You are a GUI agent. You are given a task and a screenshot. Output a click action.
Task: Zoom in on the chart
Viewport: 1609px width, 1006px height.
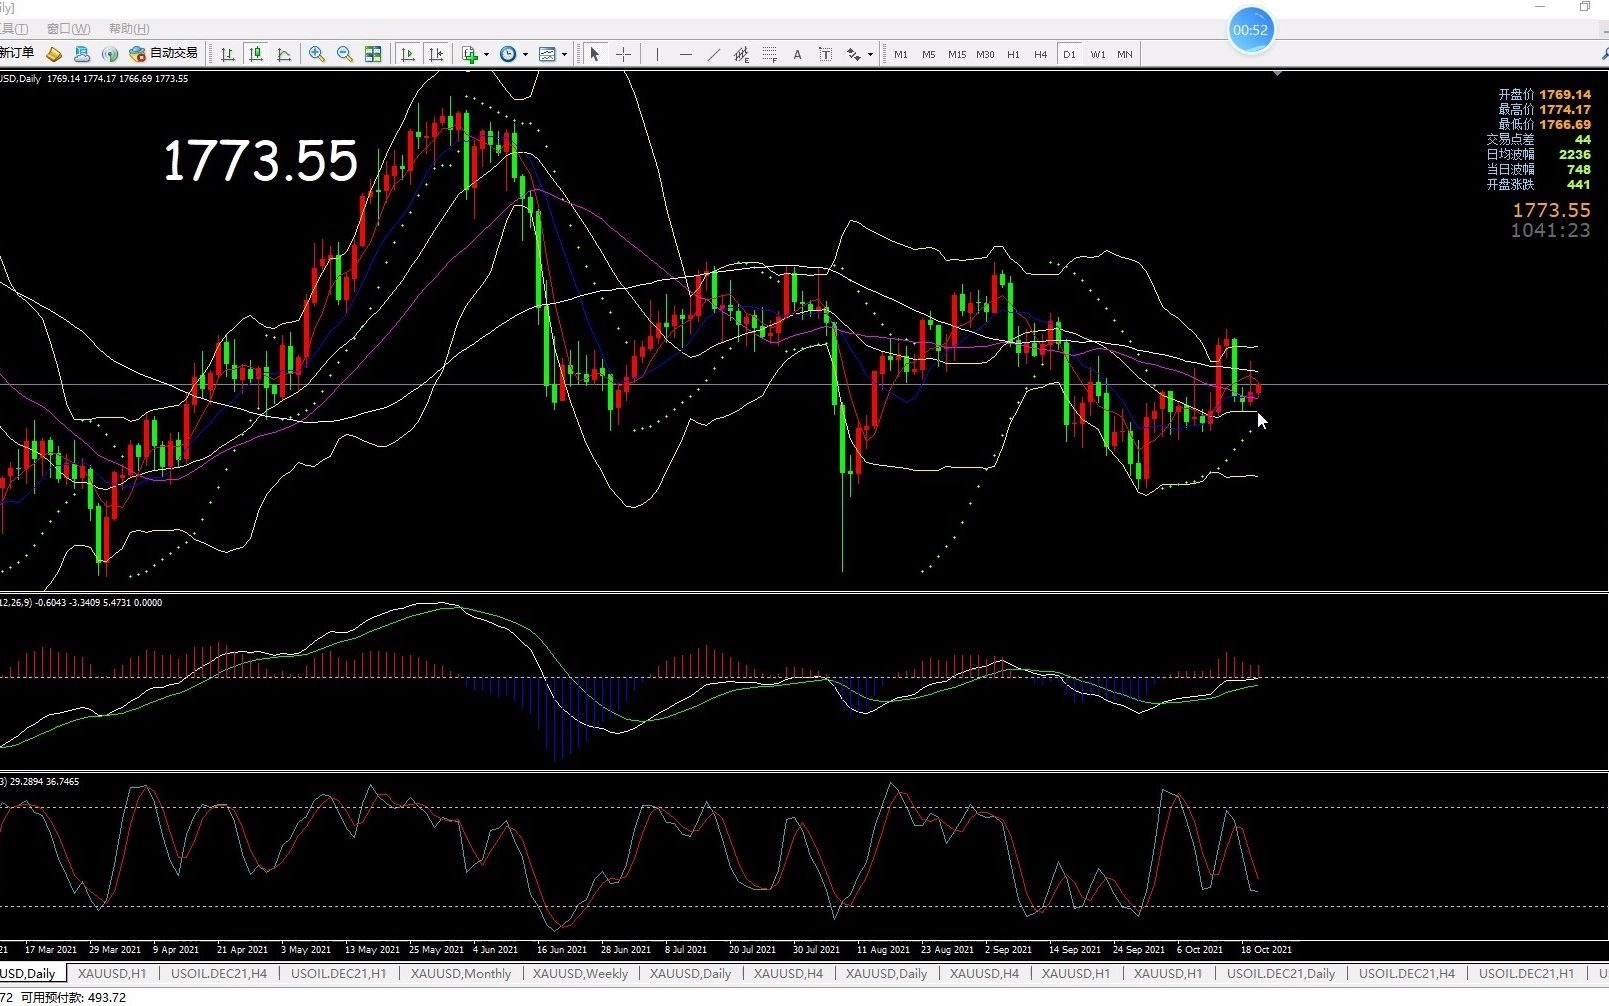[x=317, y=54]
